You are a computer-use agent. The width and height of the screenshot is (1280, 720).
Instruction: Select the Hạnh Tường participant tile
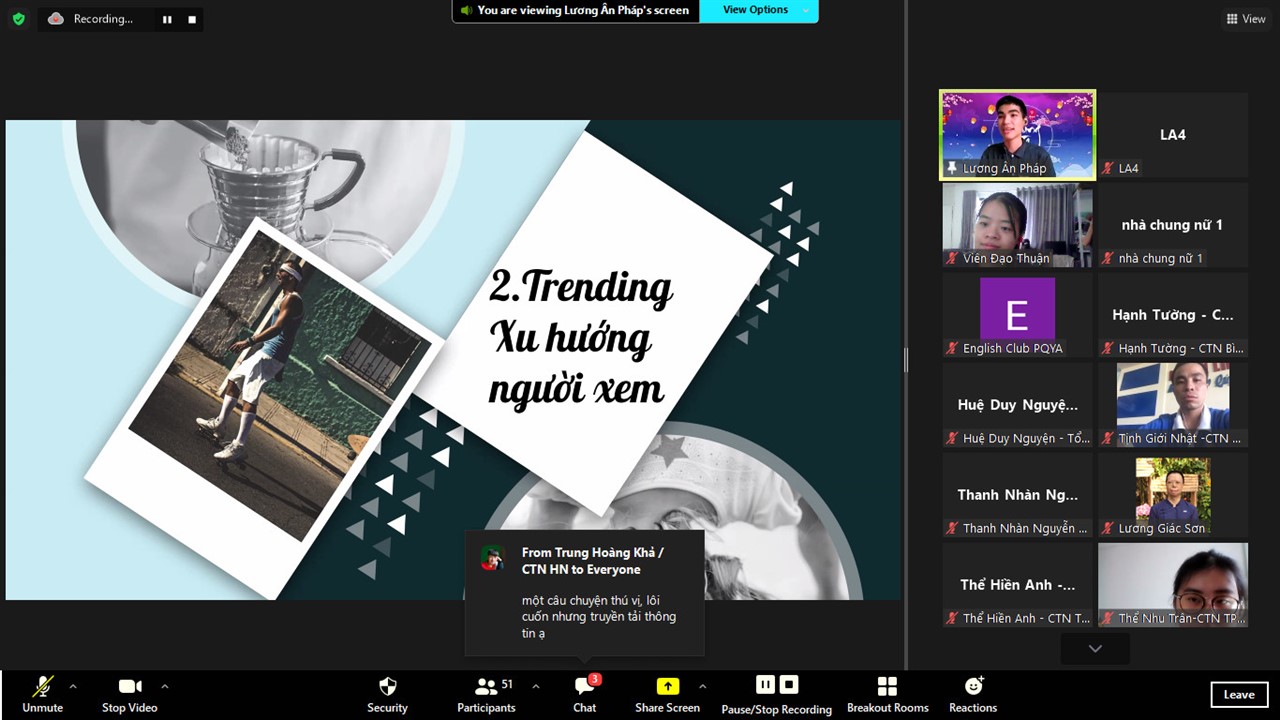pos(1173,315)
